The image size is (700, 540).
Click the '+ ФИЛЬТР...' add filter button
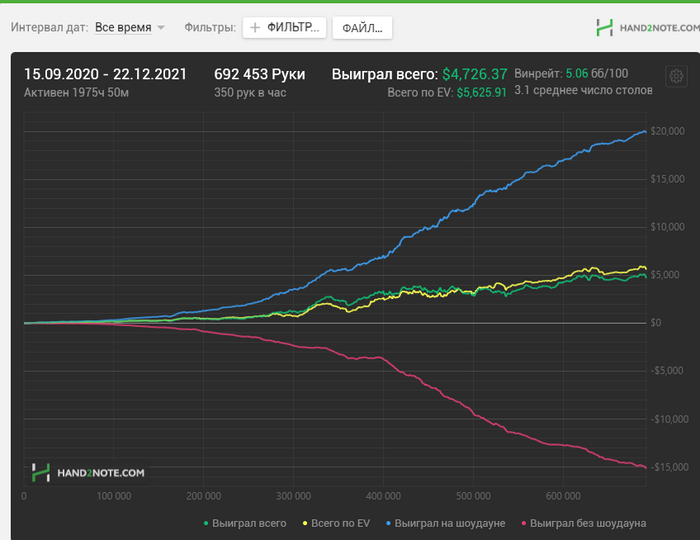[x=284, y=28]
